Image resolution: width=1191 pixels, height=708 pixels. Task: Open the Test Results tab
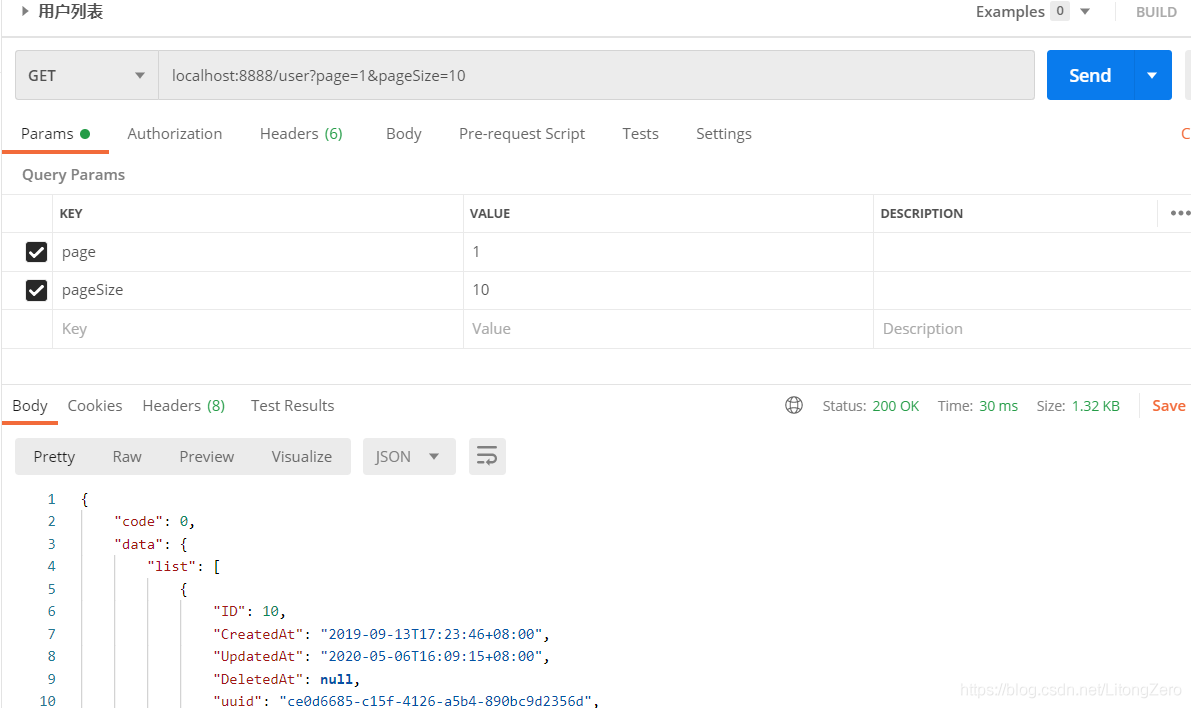(292, 406)
